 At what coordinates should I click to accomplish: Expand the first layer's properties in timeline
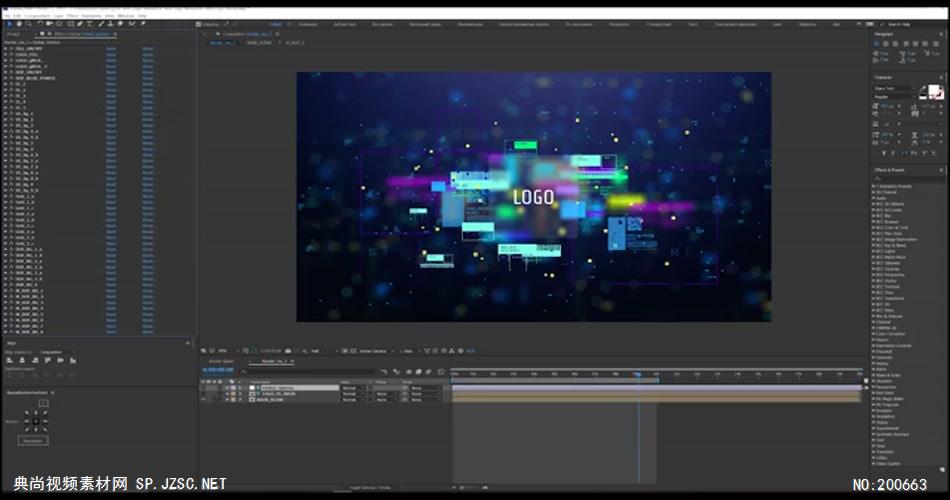227,388
